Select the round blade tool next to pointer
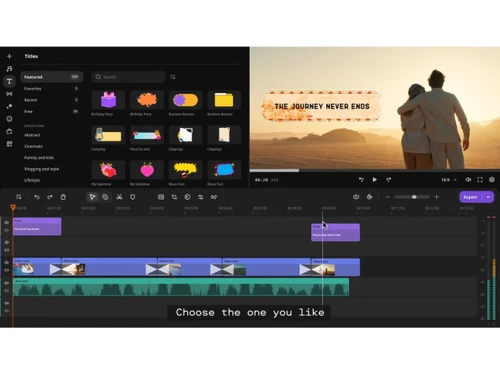 (105, 197)
